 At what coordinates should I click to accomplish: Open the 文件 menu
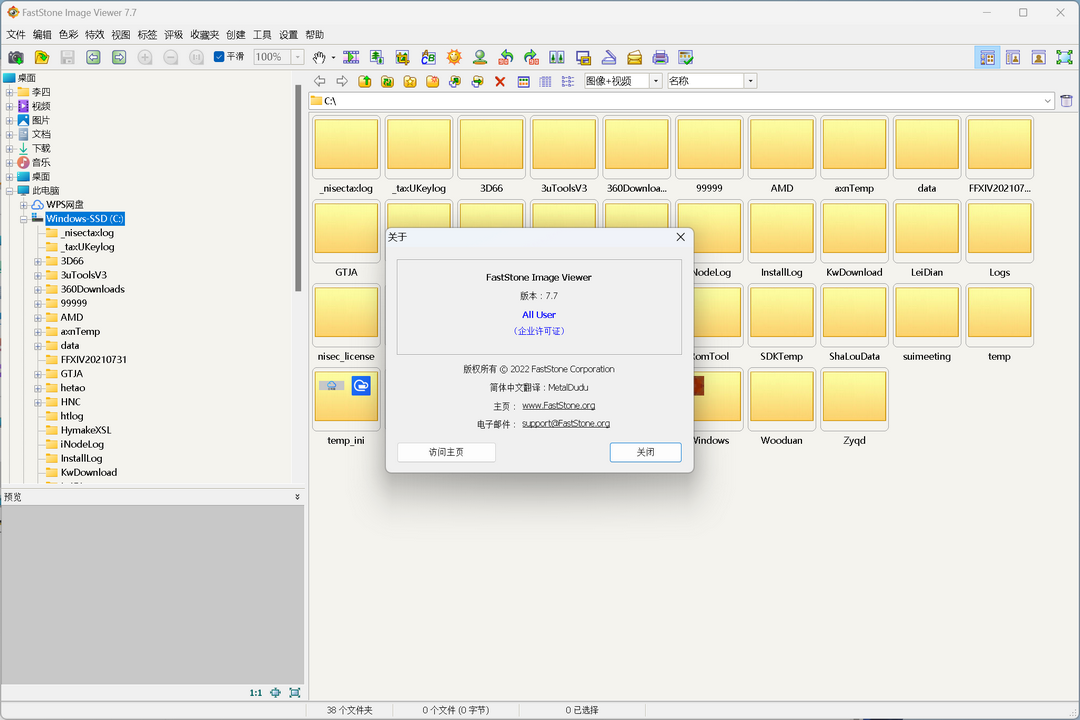(x=16, y=33)
